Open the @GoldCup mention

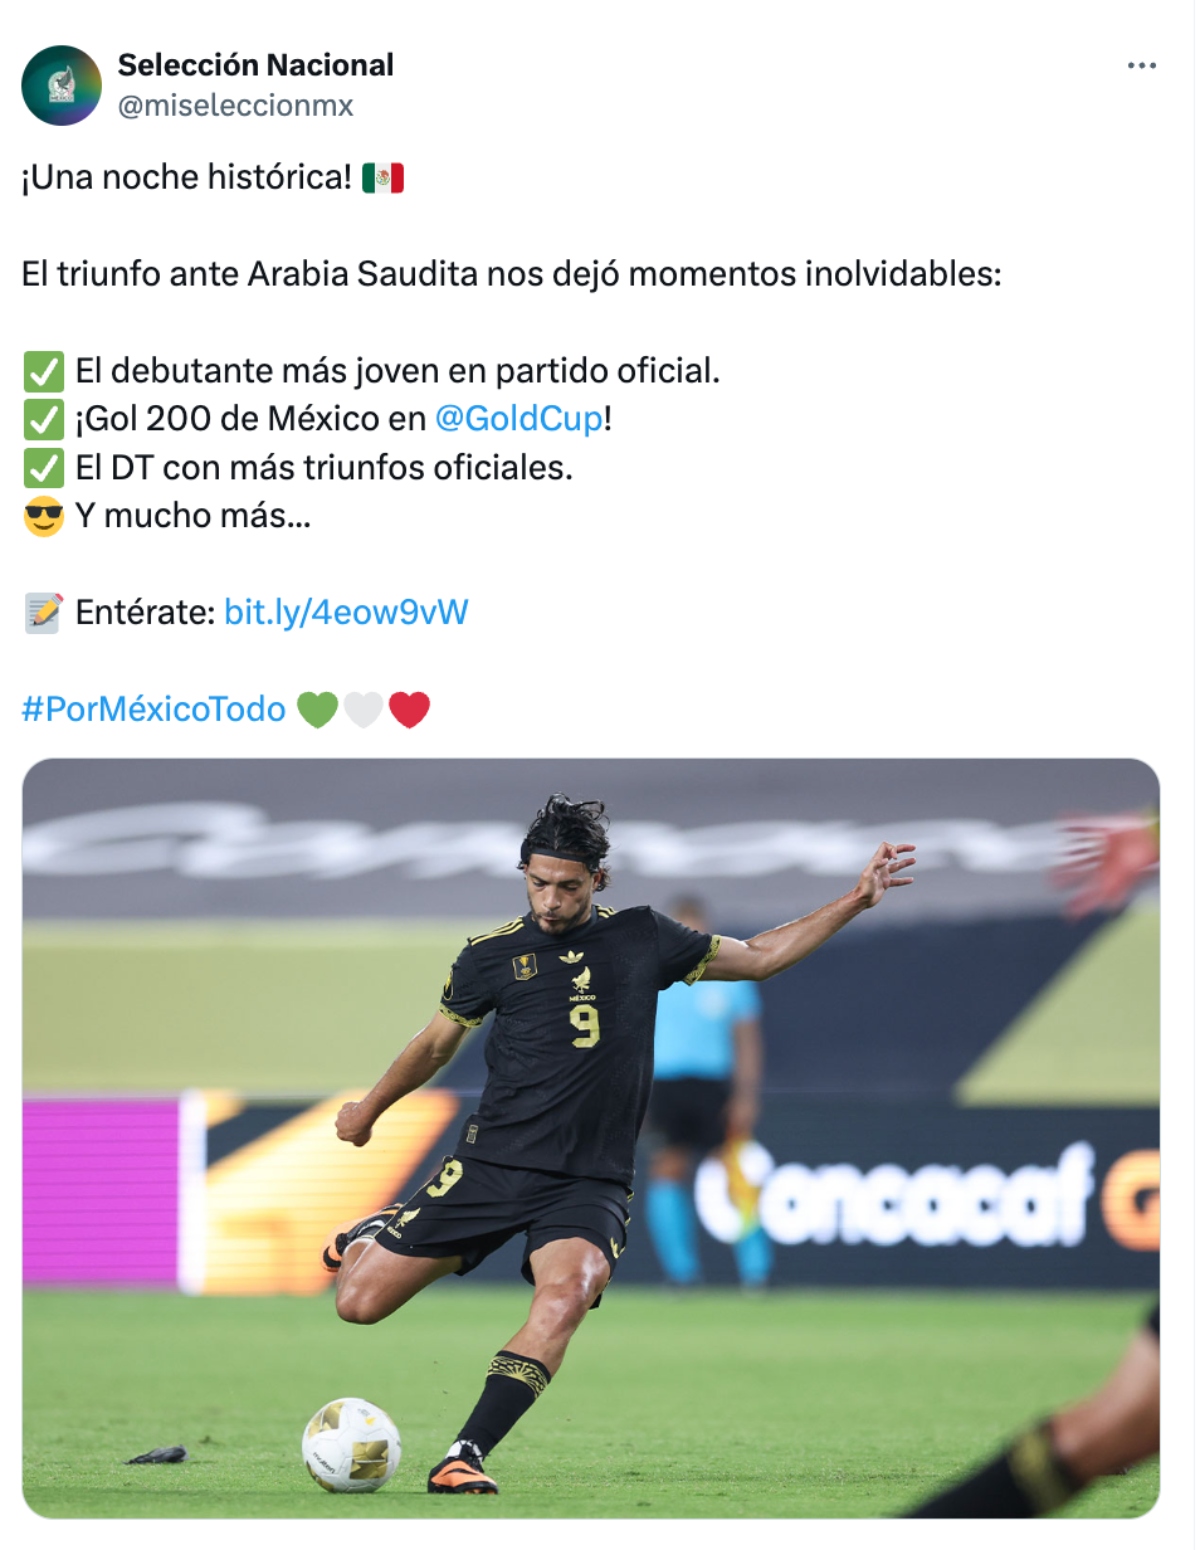[519, 418]
